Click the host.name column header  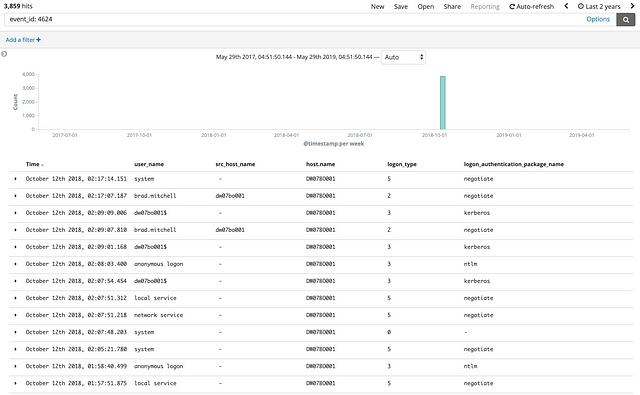[x=320, y=164]
